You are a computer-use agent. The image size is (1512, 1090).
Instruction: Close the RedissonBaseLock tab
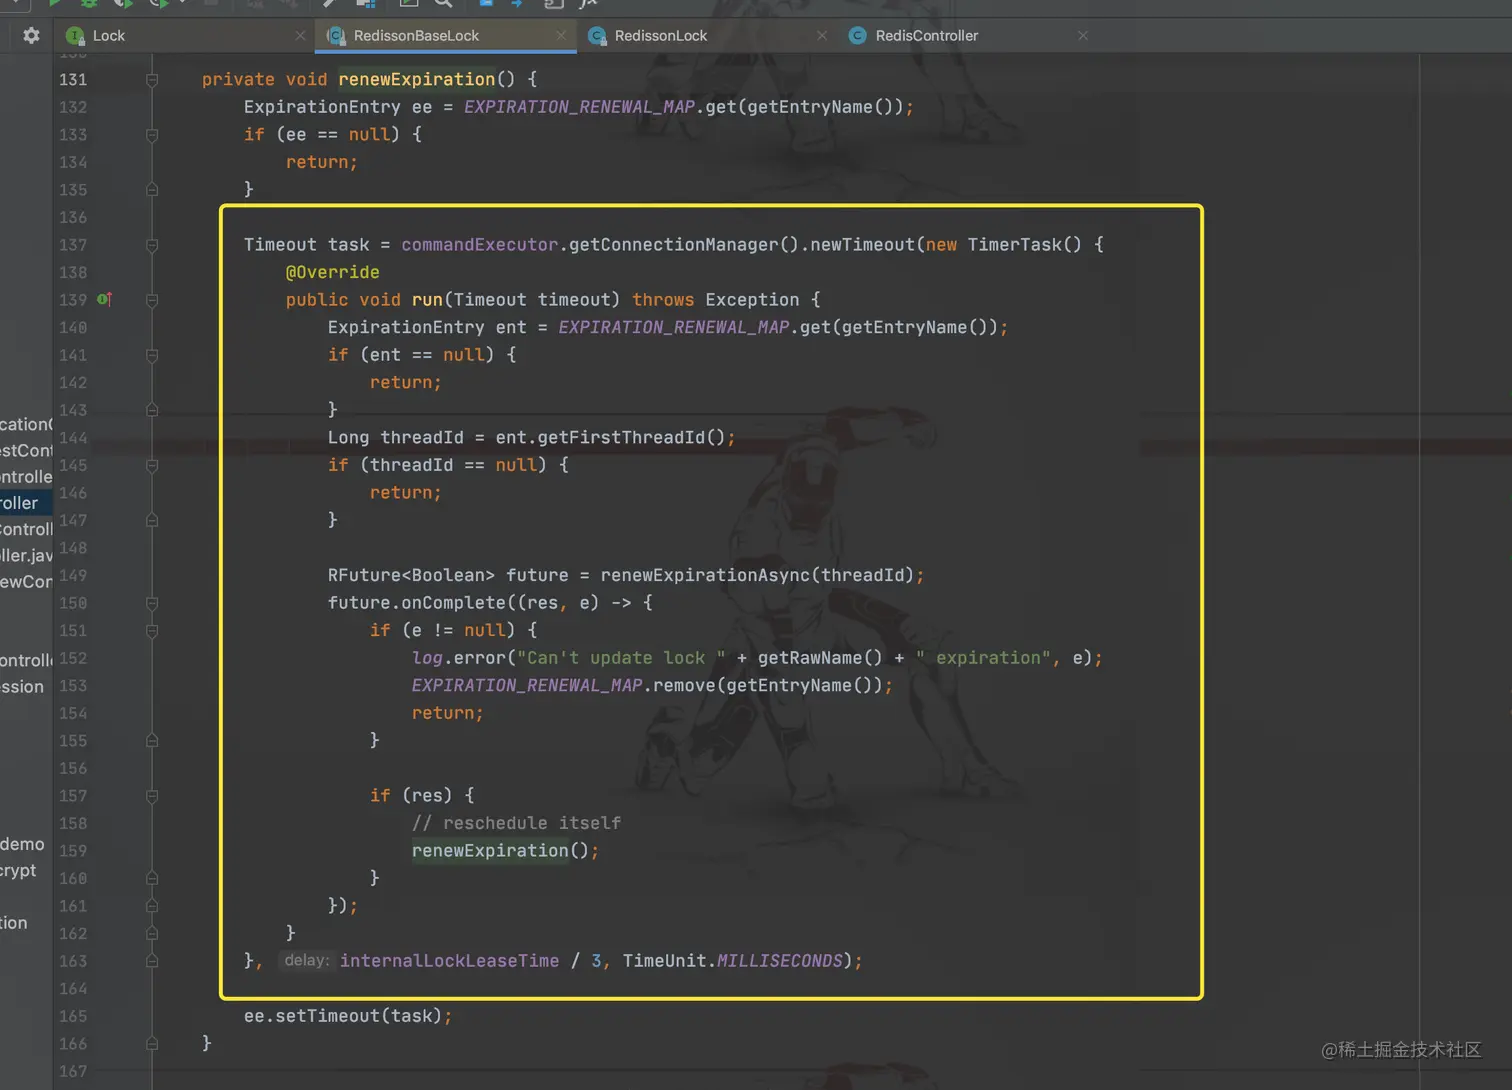(561, 35)
